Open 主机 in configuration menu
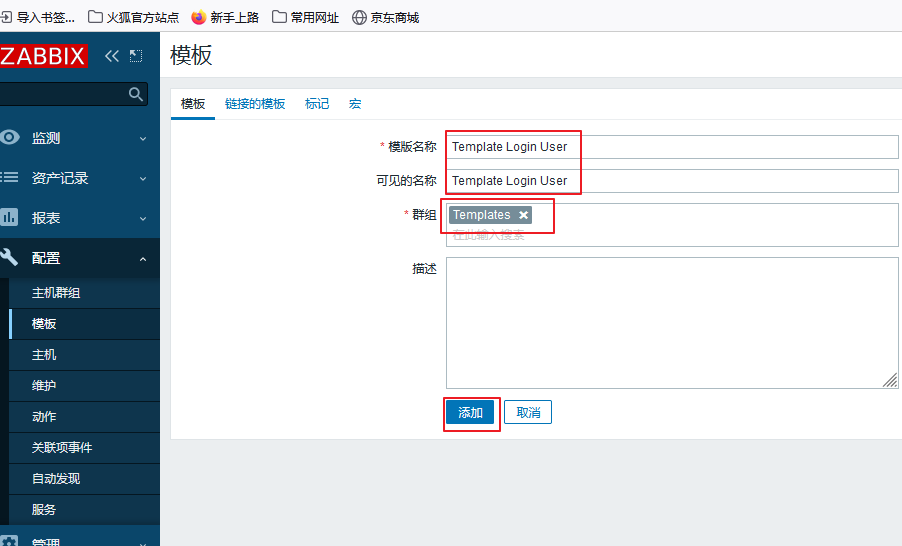 click(x=85, y=355)
